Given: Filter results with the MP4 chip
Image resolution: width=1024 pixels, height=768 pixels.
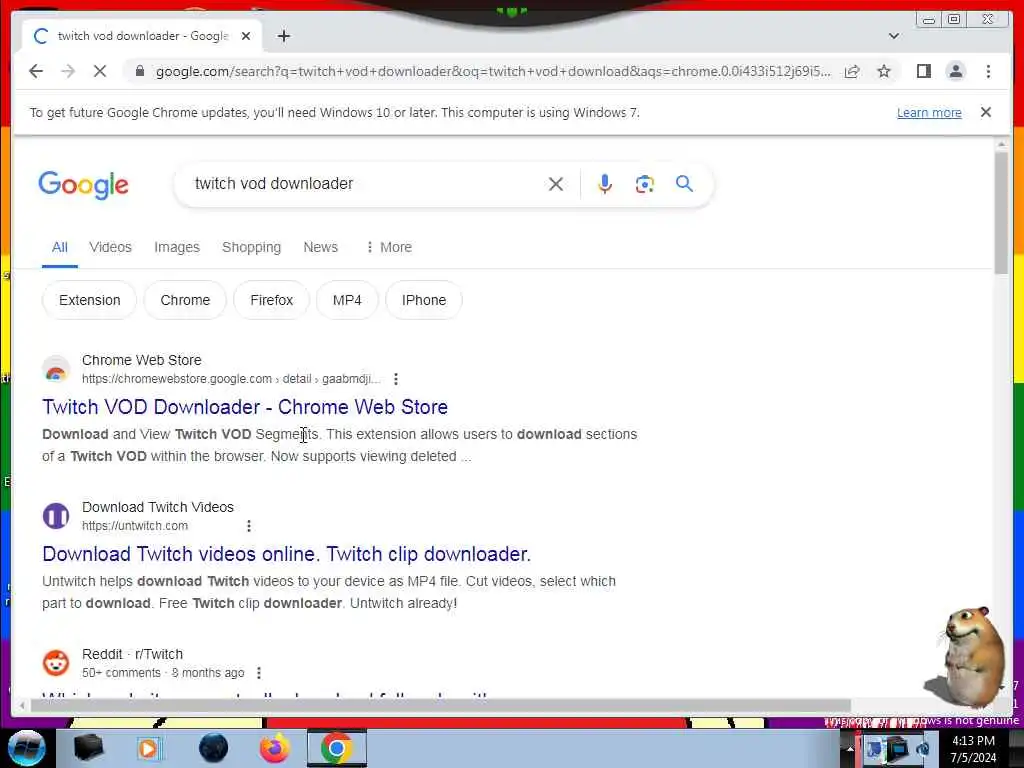Looking at the screenshot, I should (x=347, y=300).
